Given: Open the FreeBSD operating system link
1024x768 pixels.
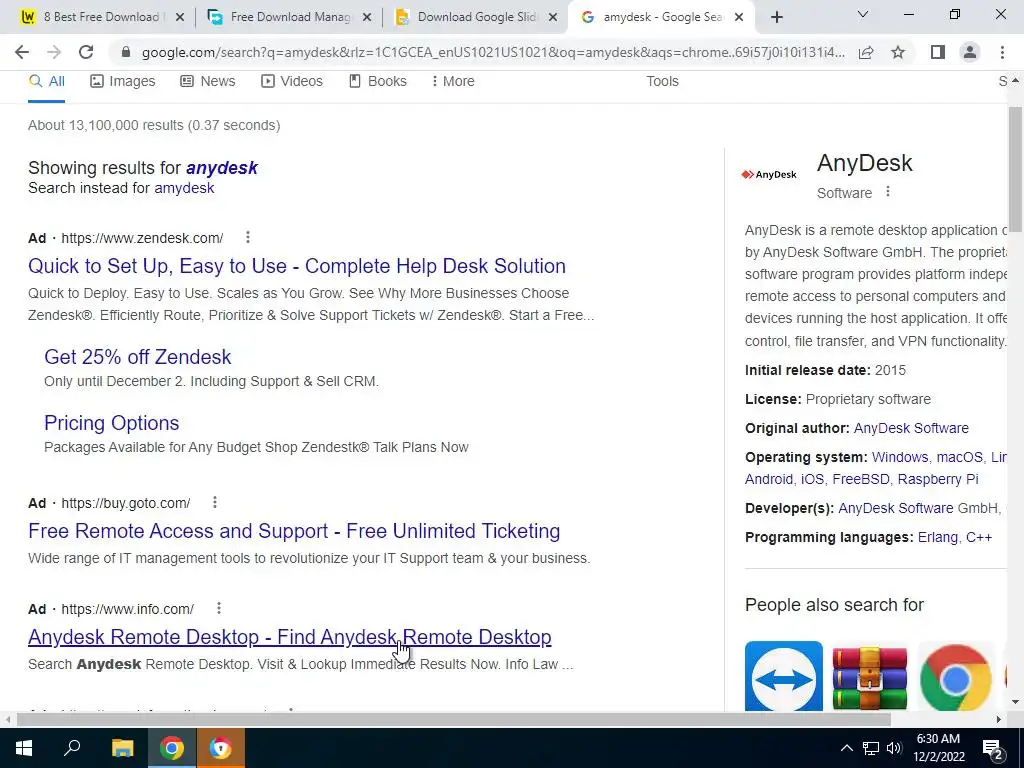Looking at the screenshot, I should pos(861,479).
